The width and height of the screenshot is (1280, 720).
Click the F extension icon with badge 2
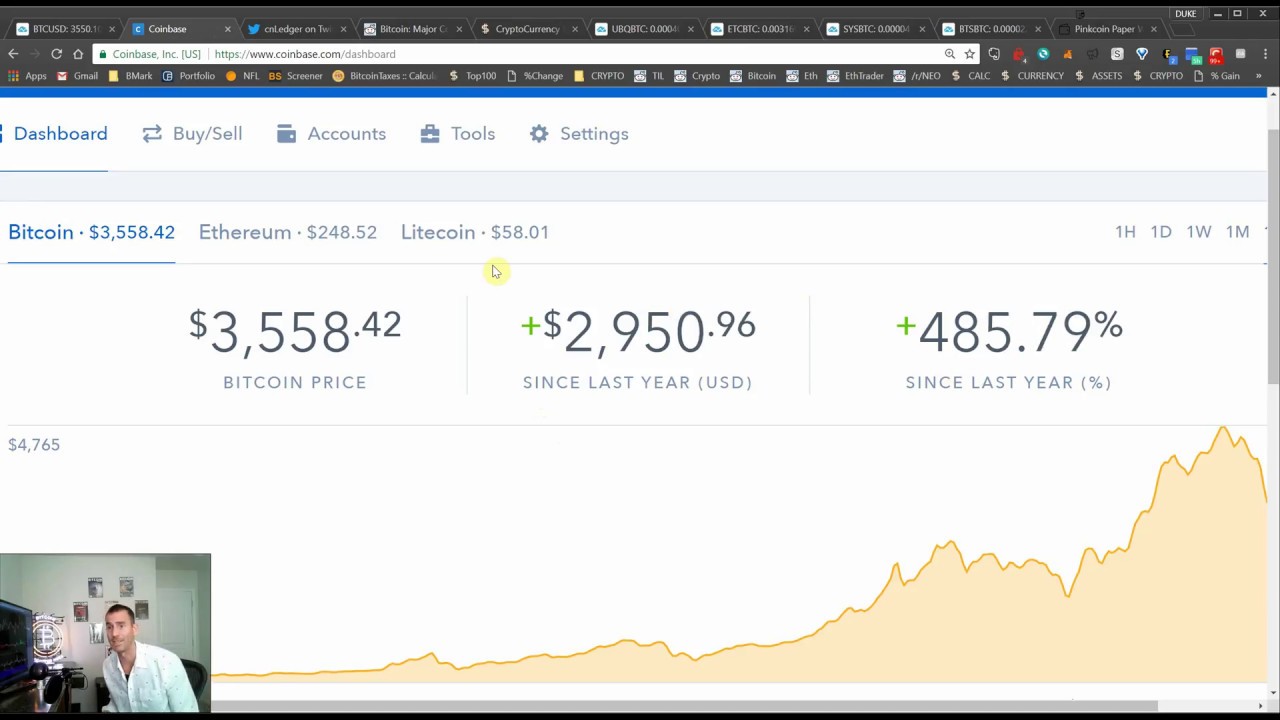tap(1168, 55)
